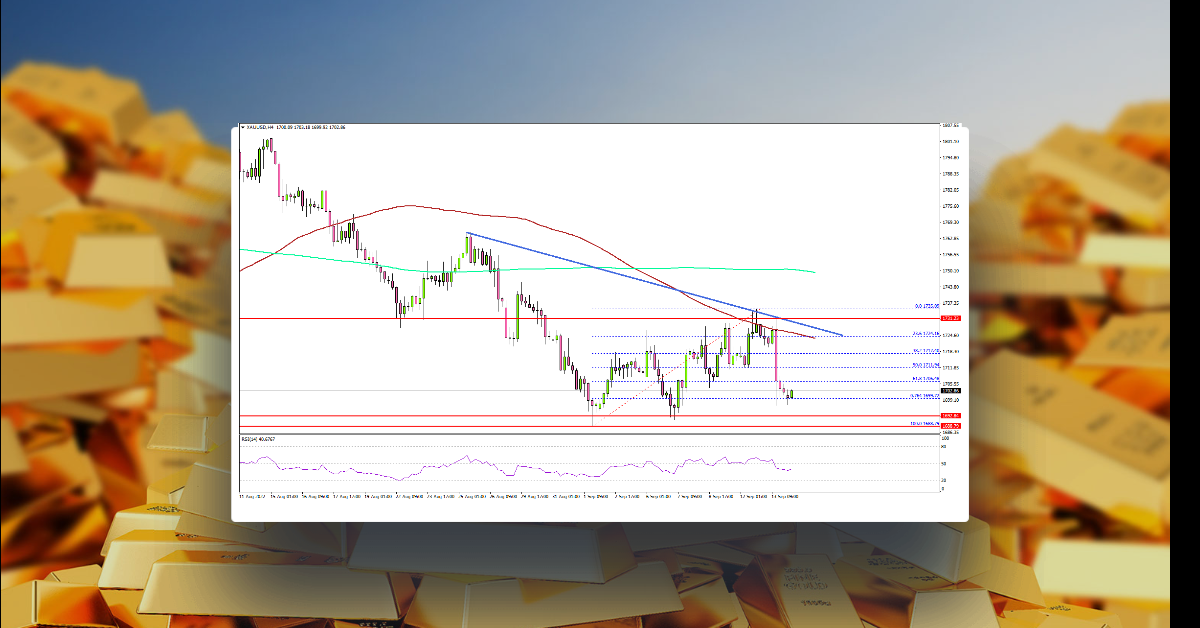Click the highlighted red price tag near 1721
Viewport: 1200px width, 628px height.
(x=950, y=318)
